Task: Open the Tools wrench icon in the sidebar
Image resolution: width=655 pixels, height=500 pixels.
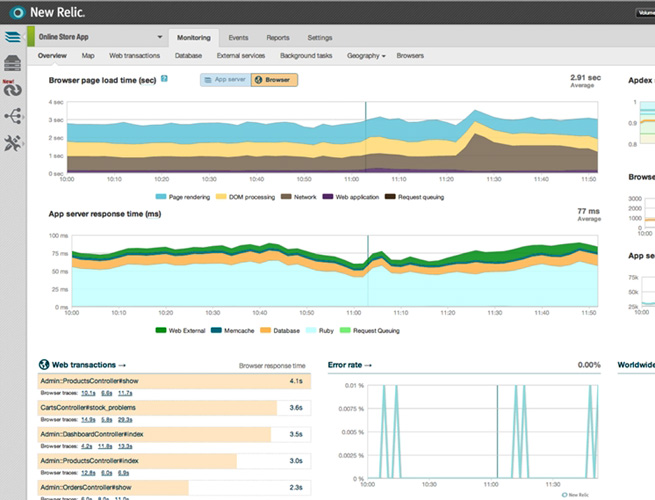Action: point(13,143)
